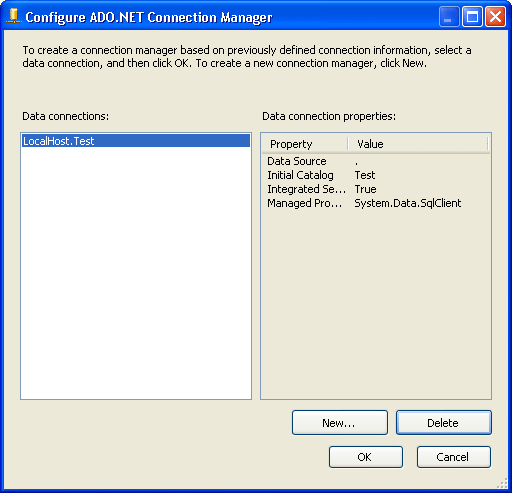Click the New... button
The height and width of the screenshot is (493, 512).
tap(340, 423)
